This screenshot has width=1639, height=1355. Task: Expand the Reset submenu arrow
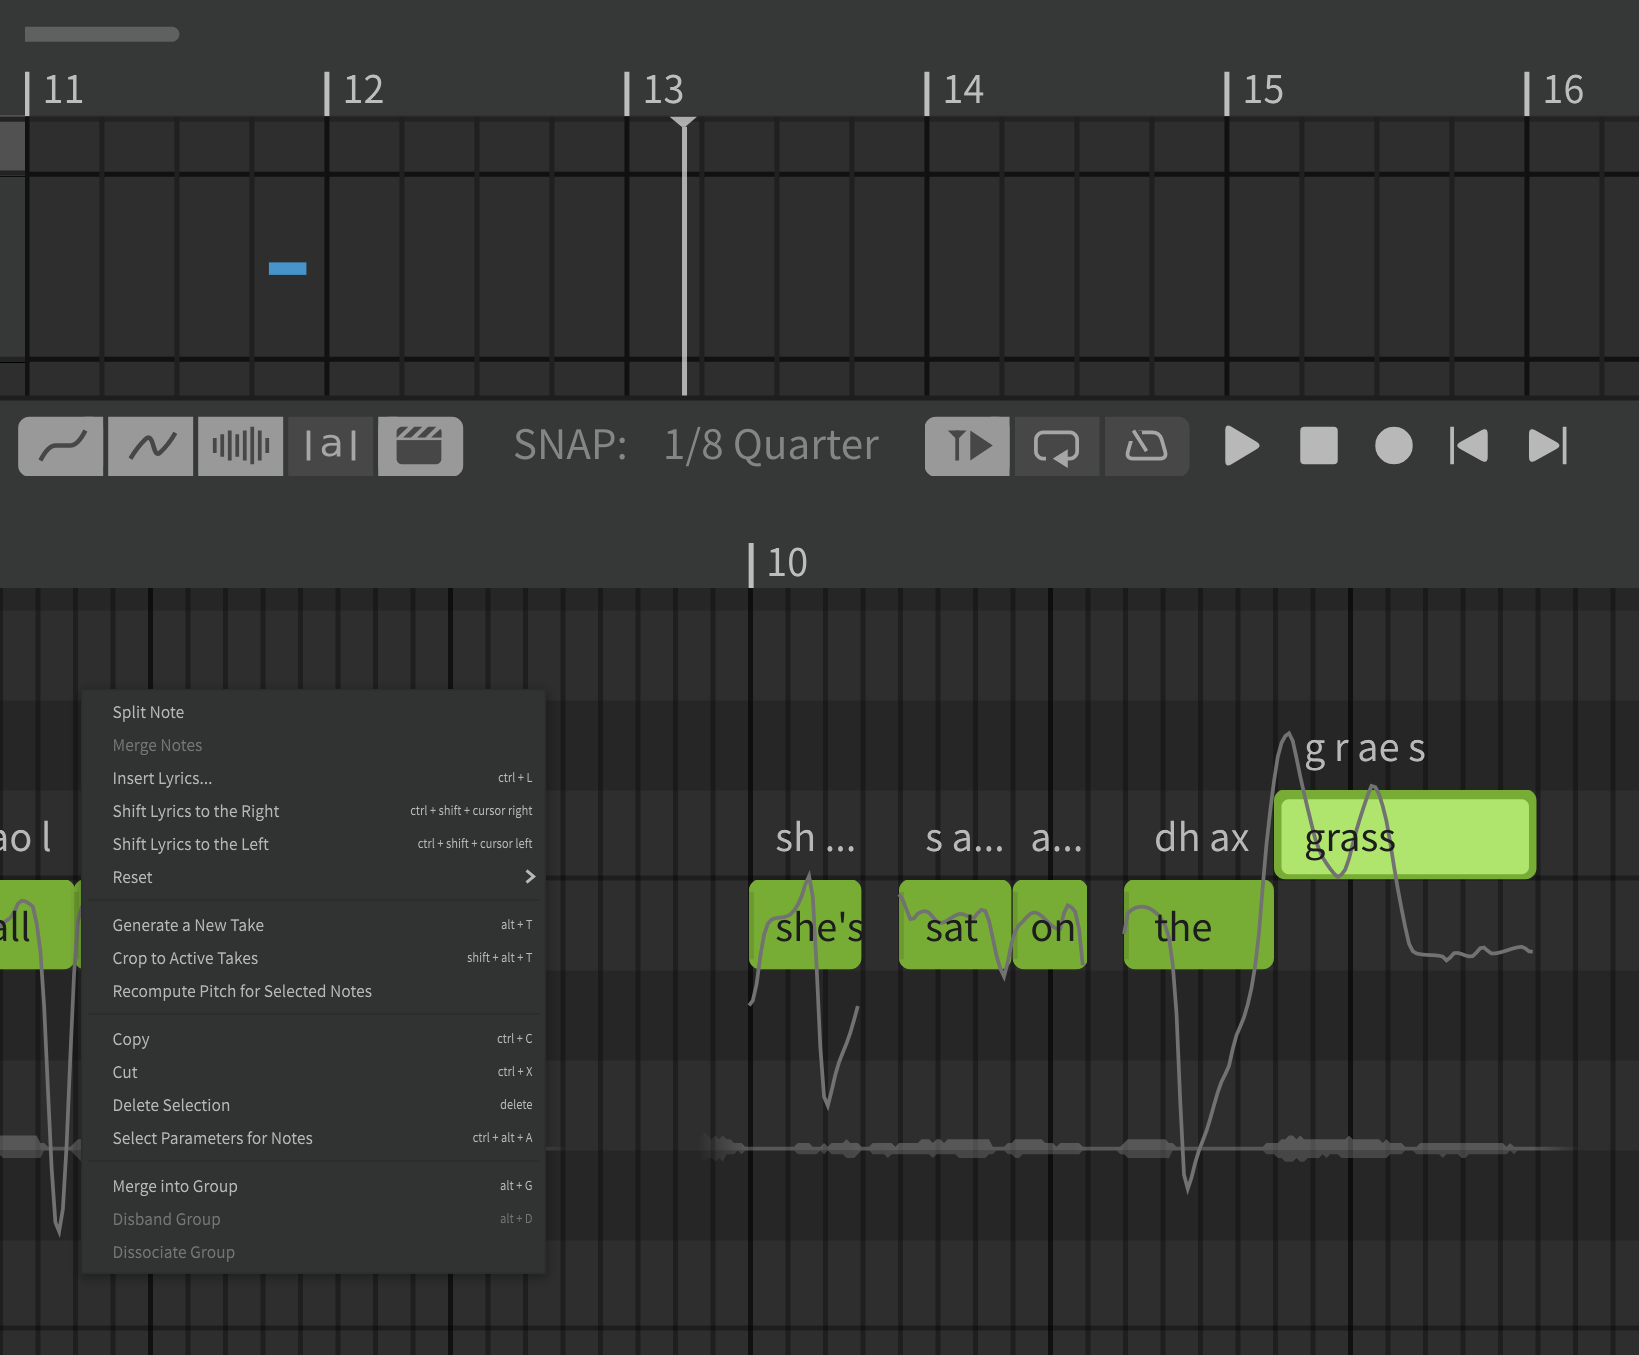pos(530,877)
